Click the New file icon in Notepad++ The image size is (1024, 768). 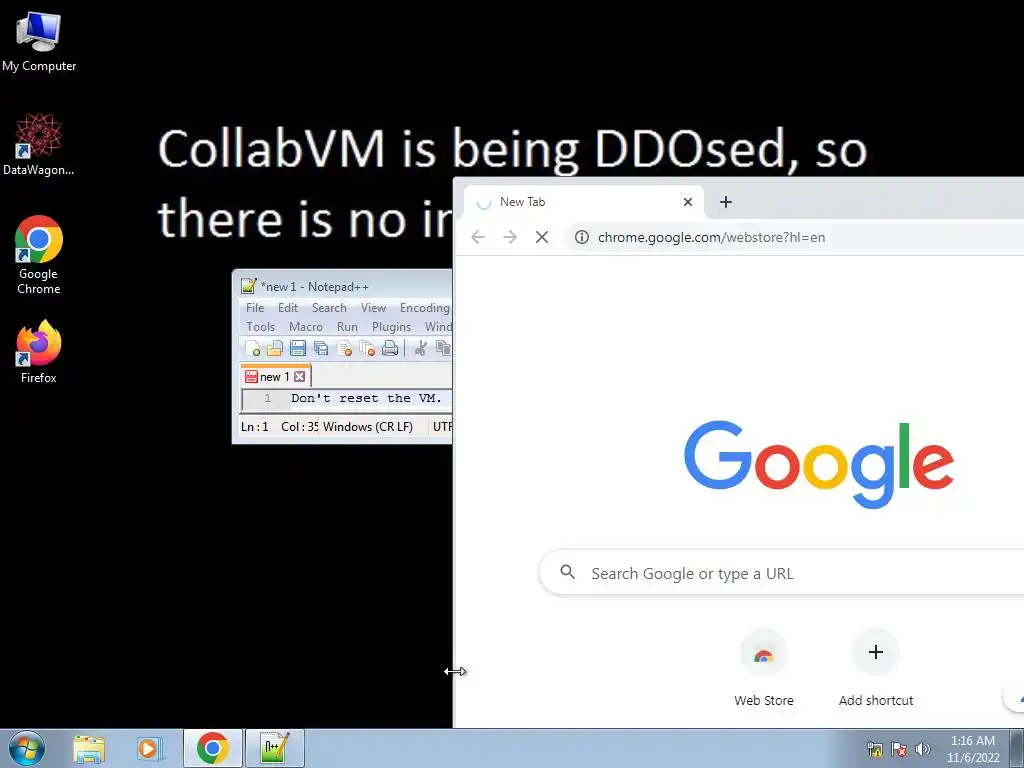(253, 349)
